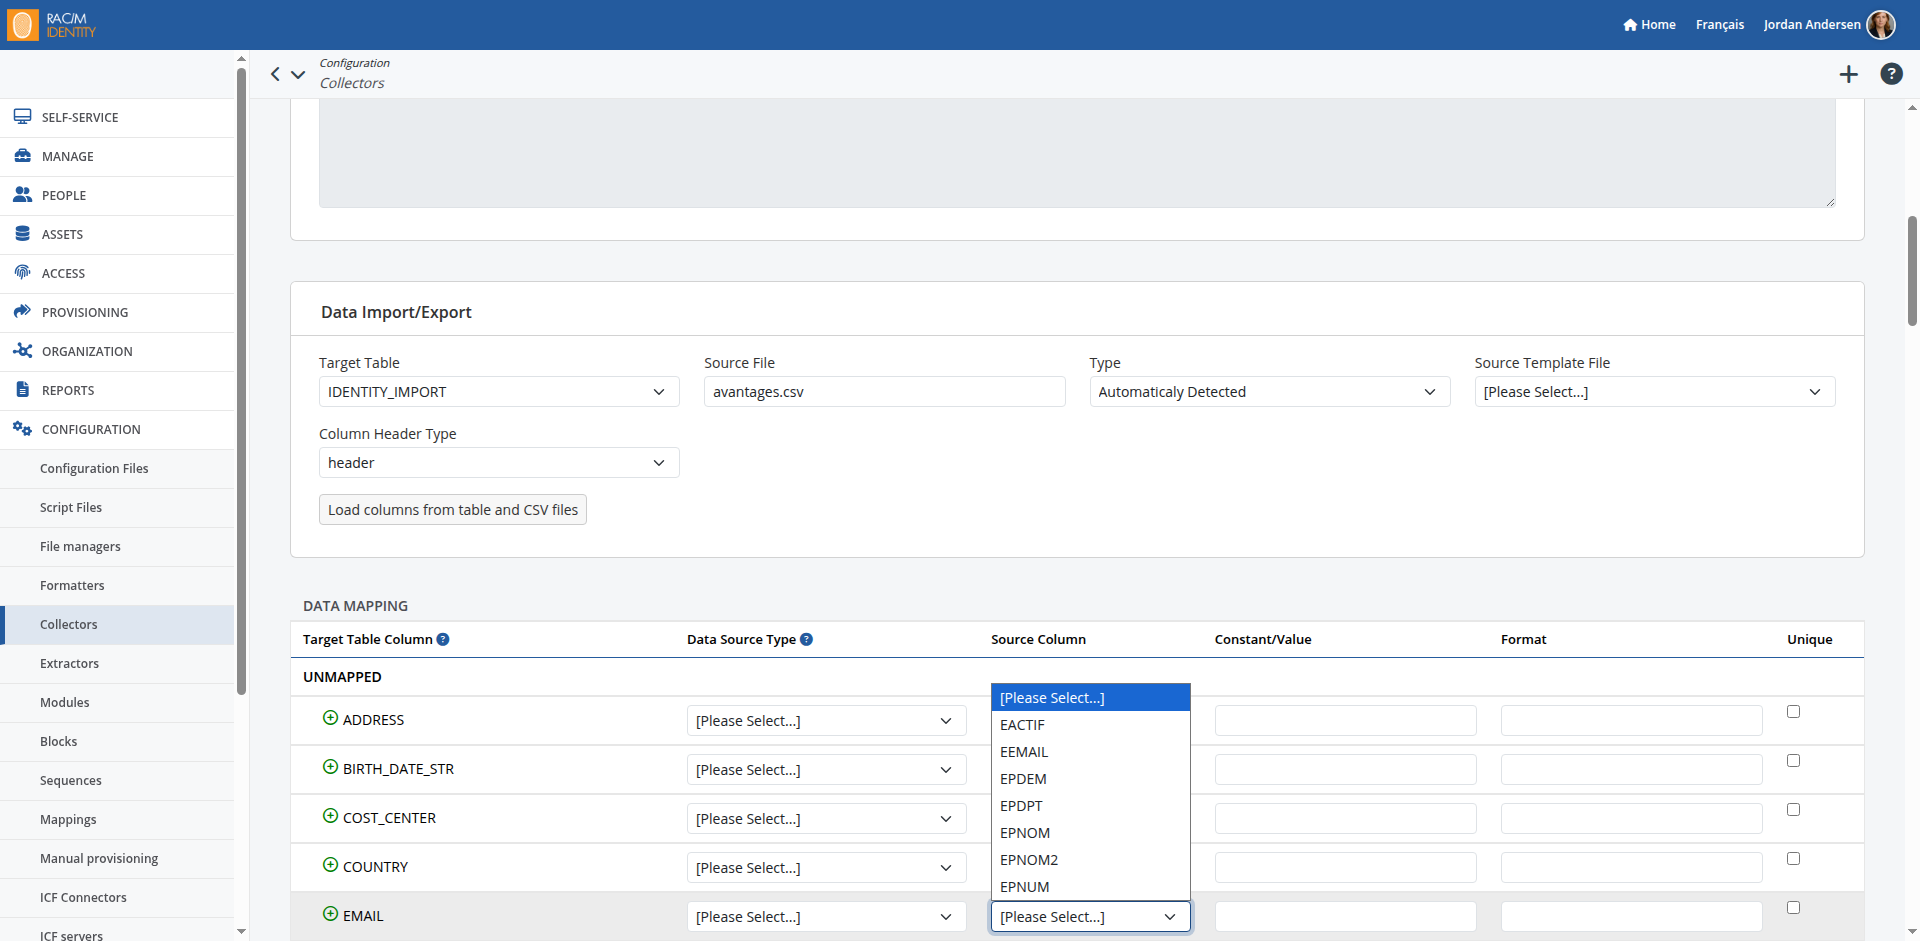Tick the Unique checkbox for ADDRESS row

(1793, 712)
